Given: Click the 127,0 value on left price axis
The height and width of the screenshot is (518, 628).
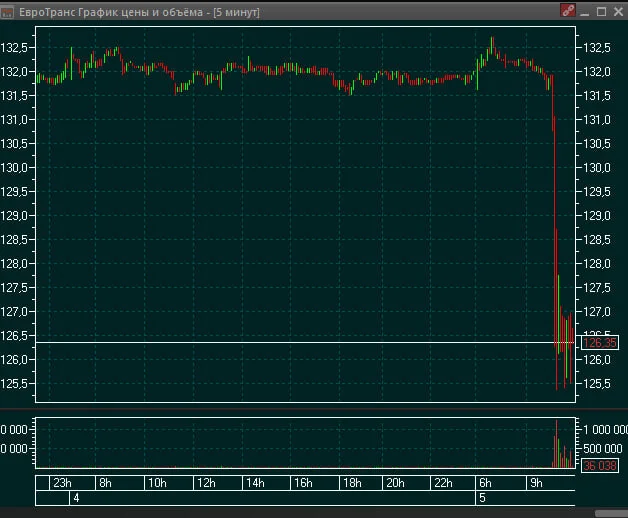Looking at the screenshot, I should (14, 312).
